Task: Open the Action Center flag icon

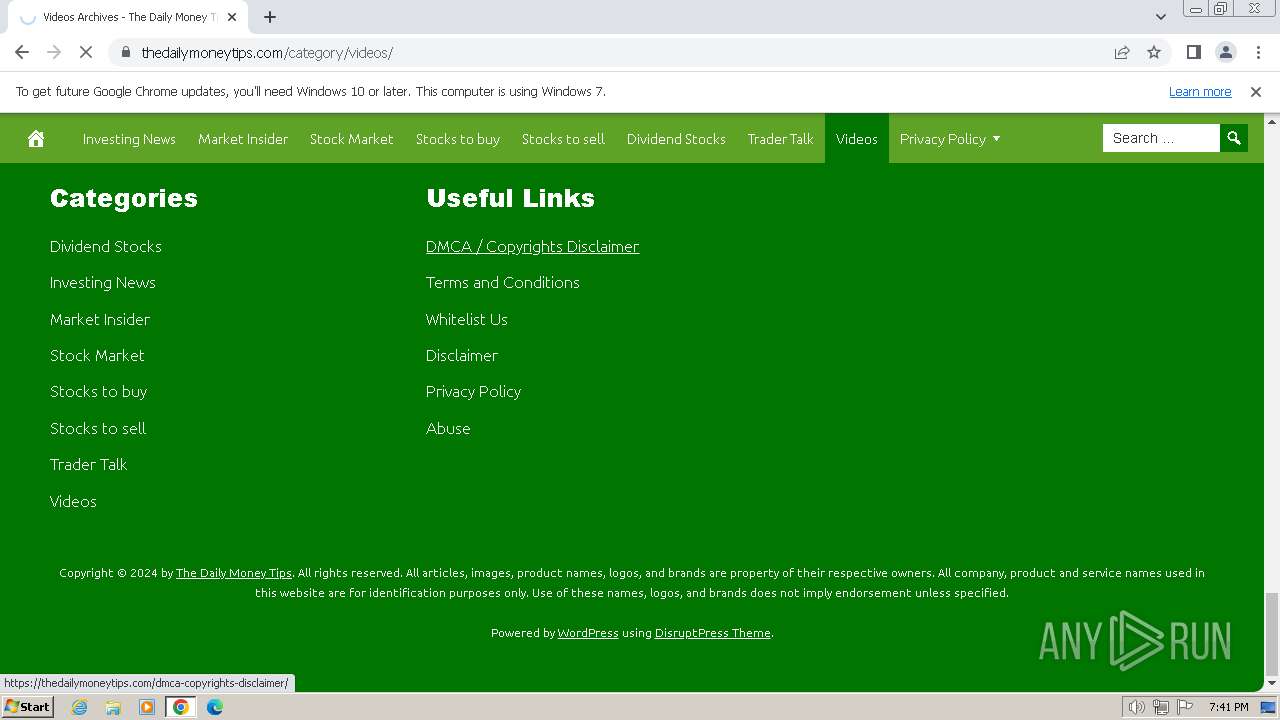Action: click(1186, 707)
